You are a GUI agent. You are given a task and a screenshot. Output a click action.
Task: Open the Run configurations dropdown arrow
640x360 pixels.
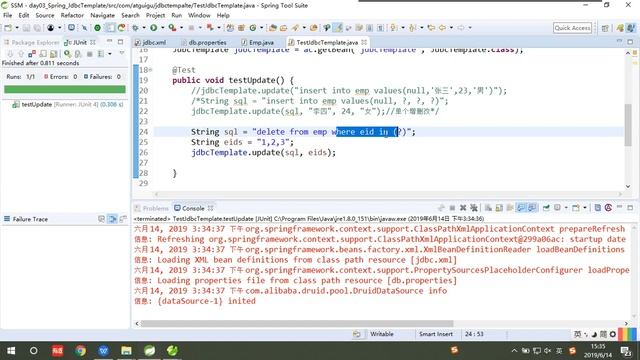(162, 28)
